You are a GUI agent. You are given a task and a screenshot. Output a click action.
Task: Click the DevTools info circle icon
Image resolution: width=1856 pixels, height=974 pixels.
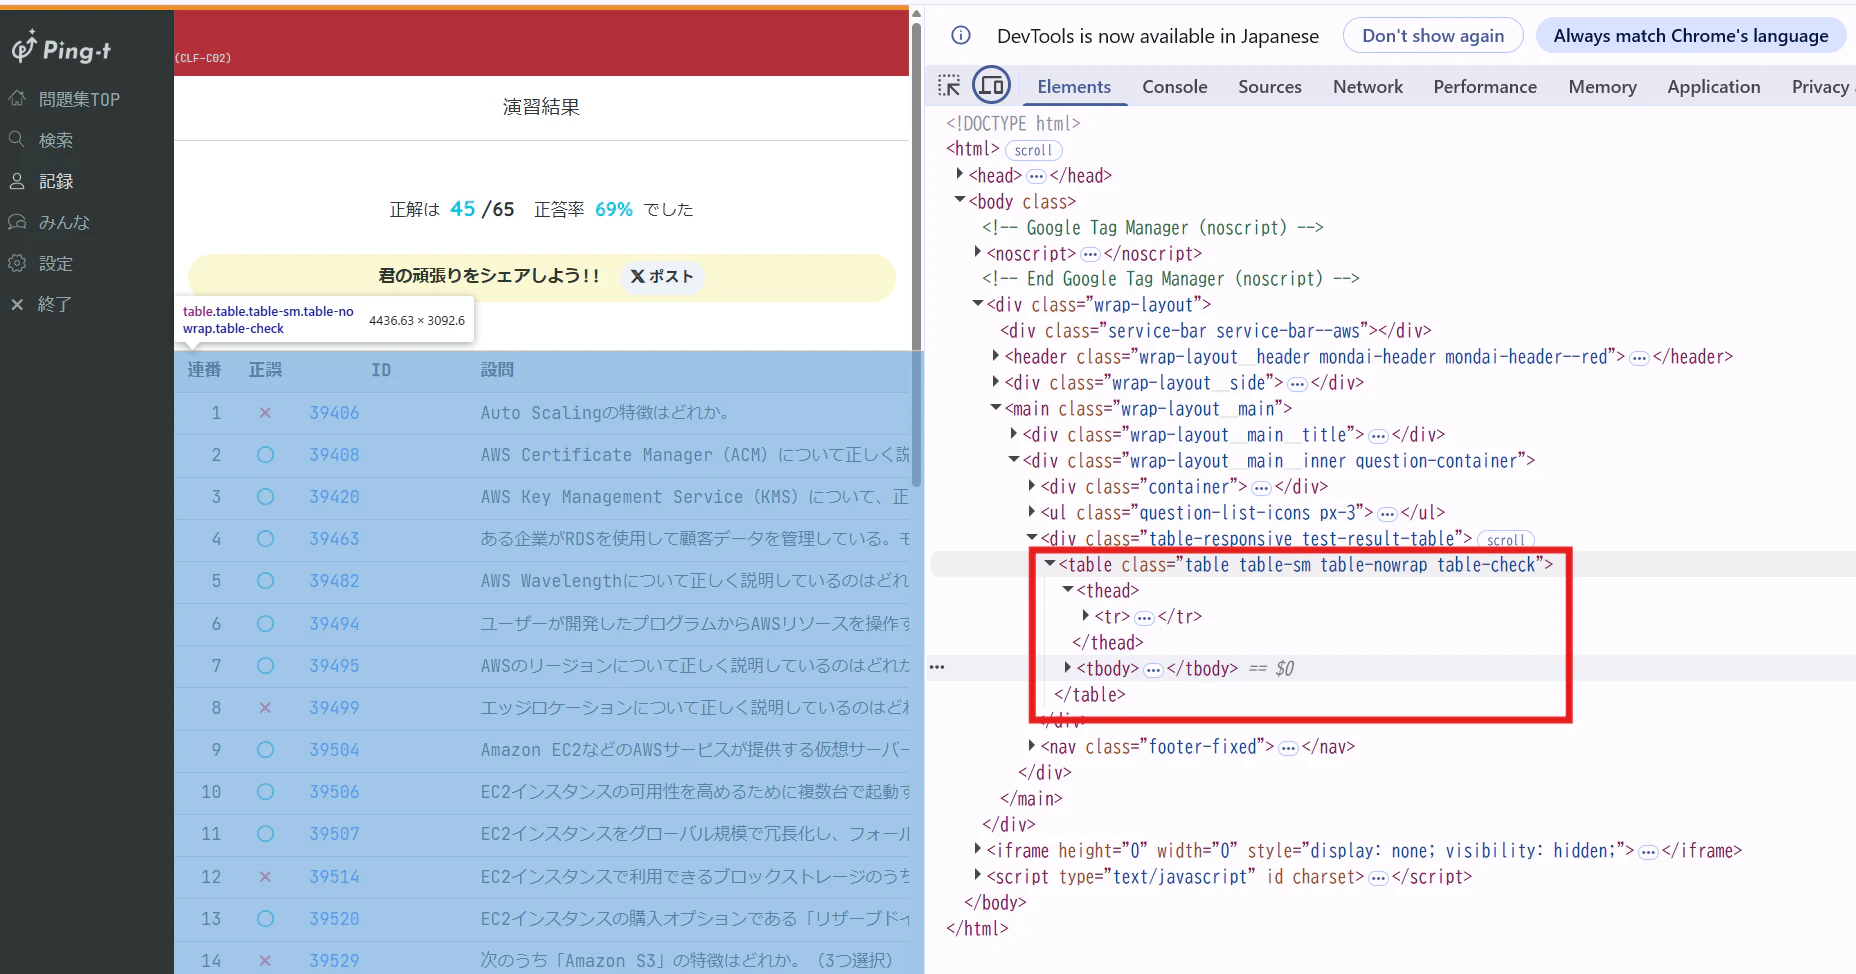coord(961,36)
